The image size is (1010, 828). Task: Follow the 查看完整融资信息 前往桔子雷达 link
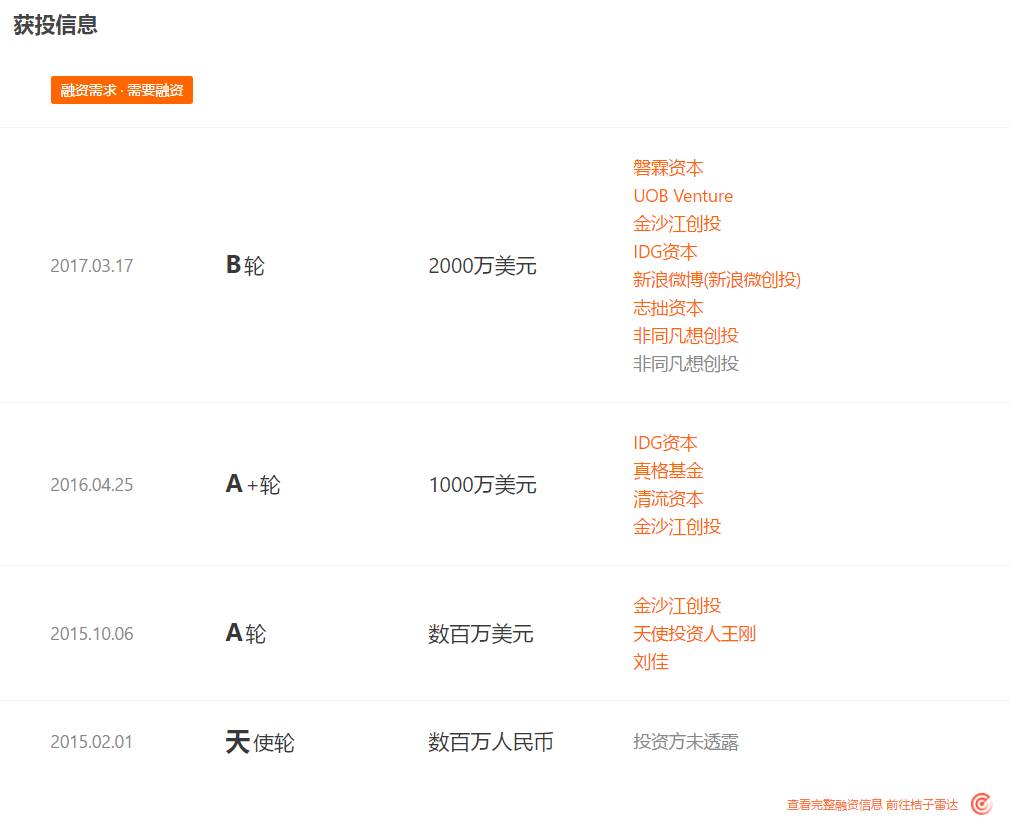(x=872, y=804)
